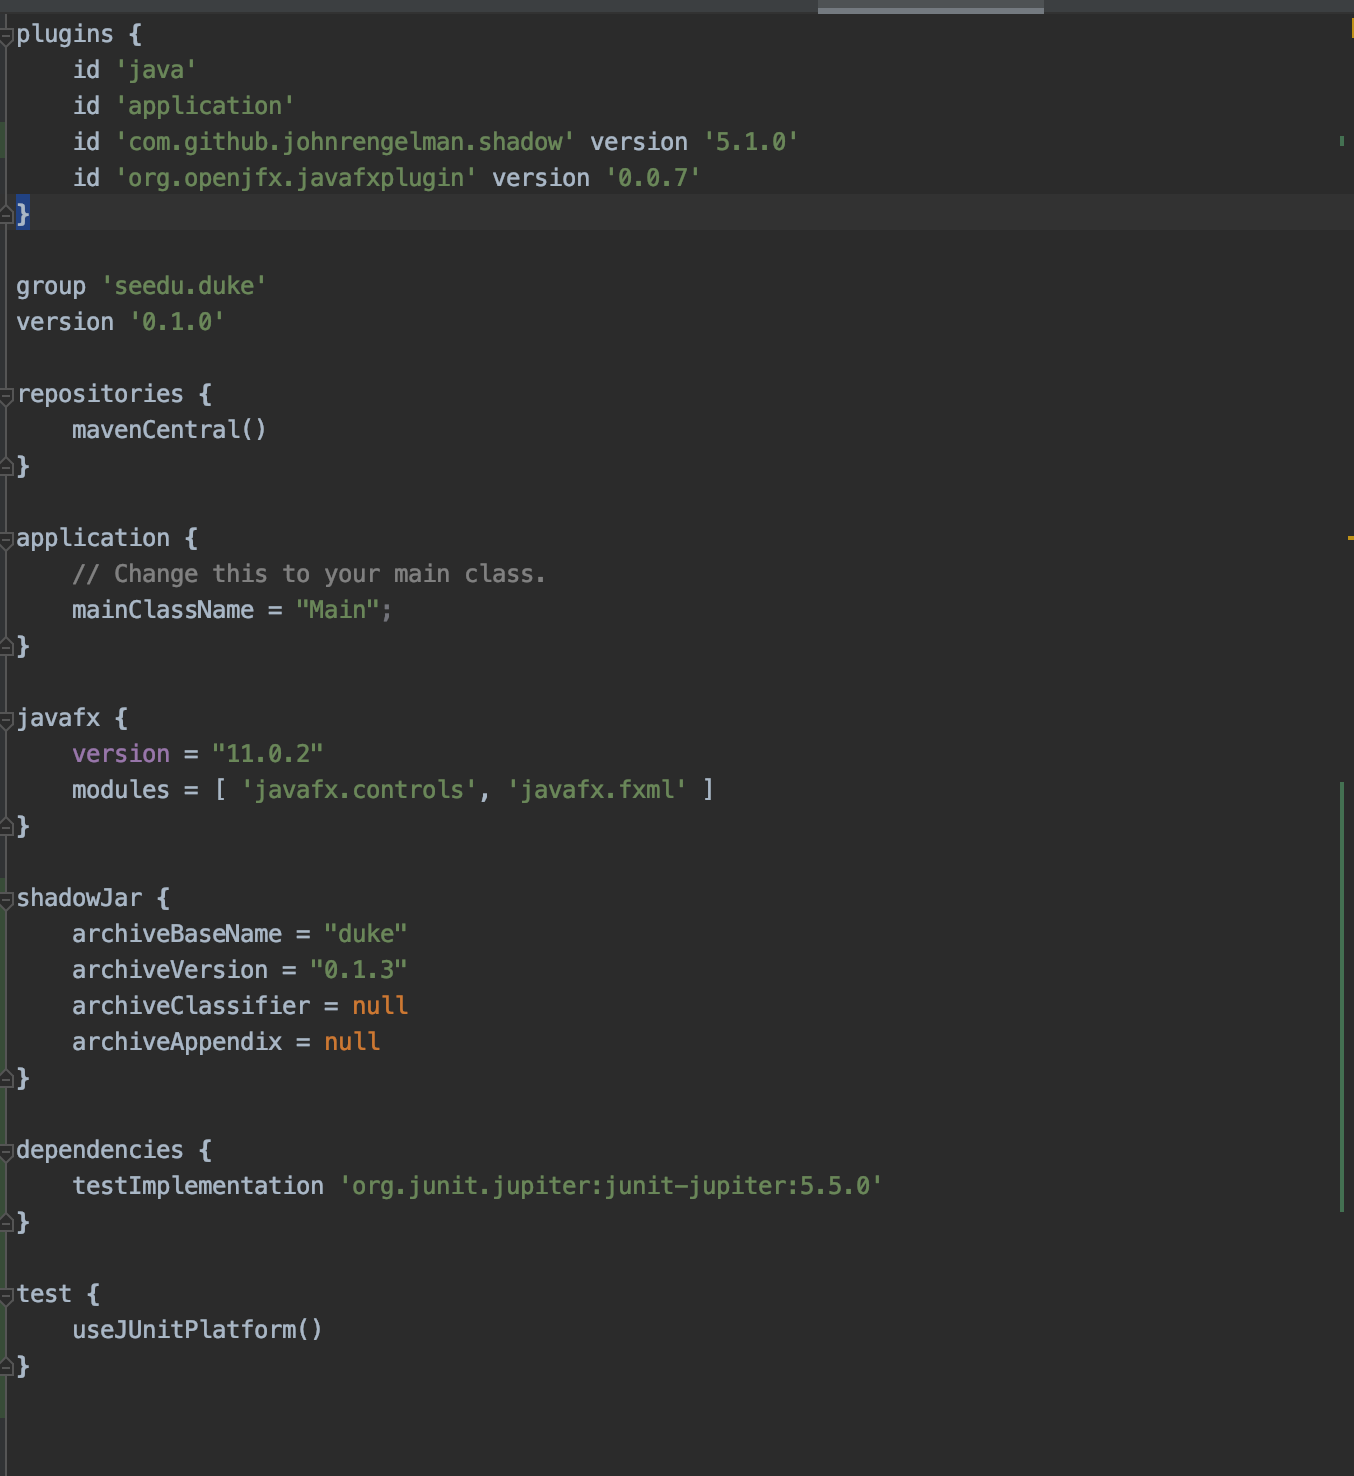1354x1476 pixels.
Task: Click the 'javafx.fxml' module string
Action: (597, 790)
